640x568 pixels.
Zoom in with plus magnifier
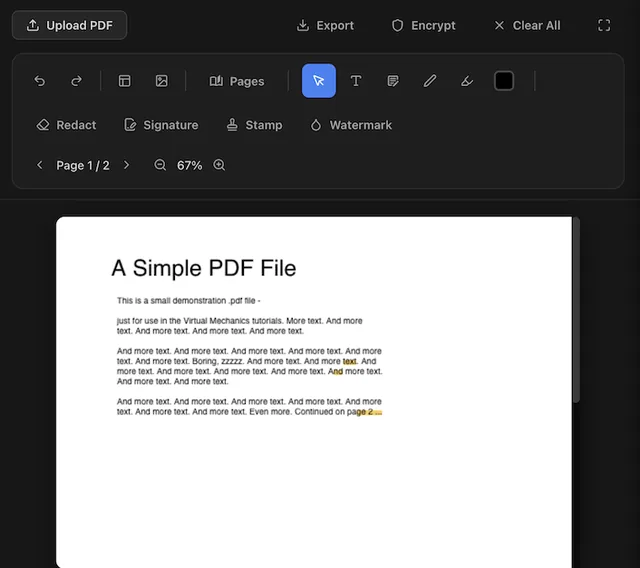click(x=219, y=165)
